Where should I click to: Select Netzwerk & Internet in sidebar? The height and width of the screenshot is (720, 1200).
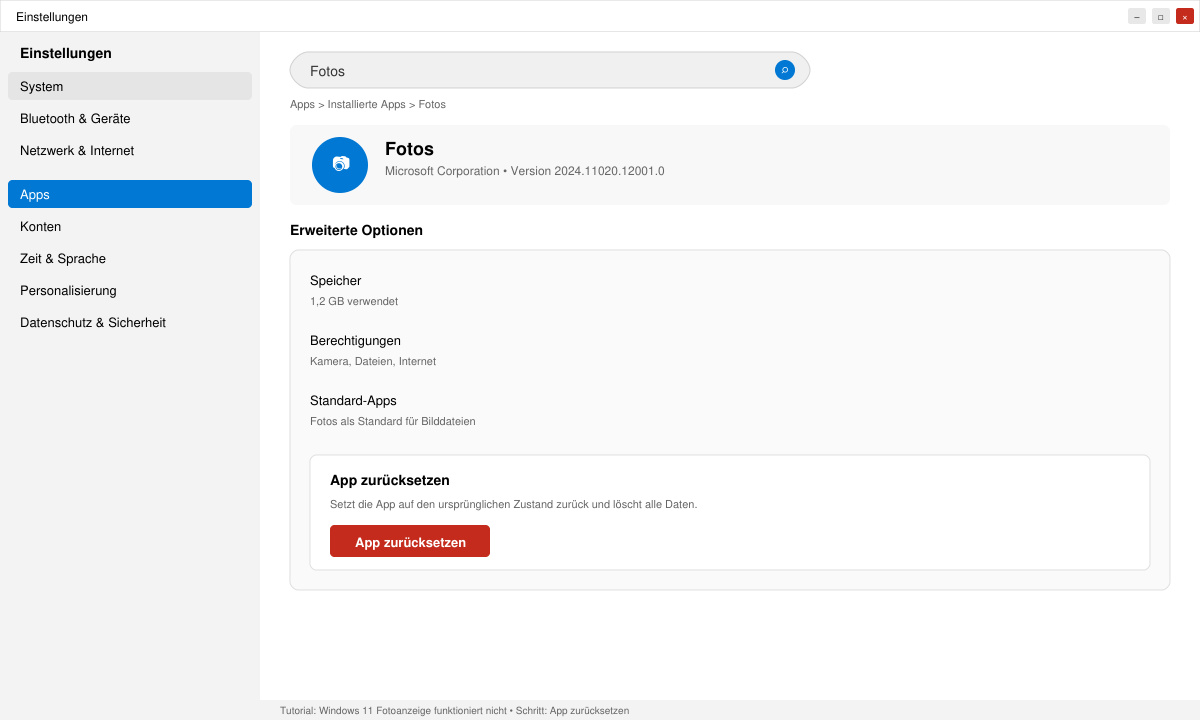tap(130, 150)
